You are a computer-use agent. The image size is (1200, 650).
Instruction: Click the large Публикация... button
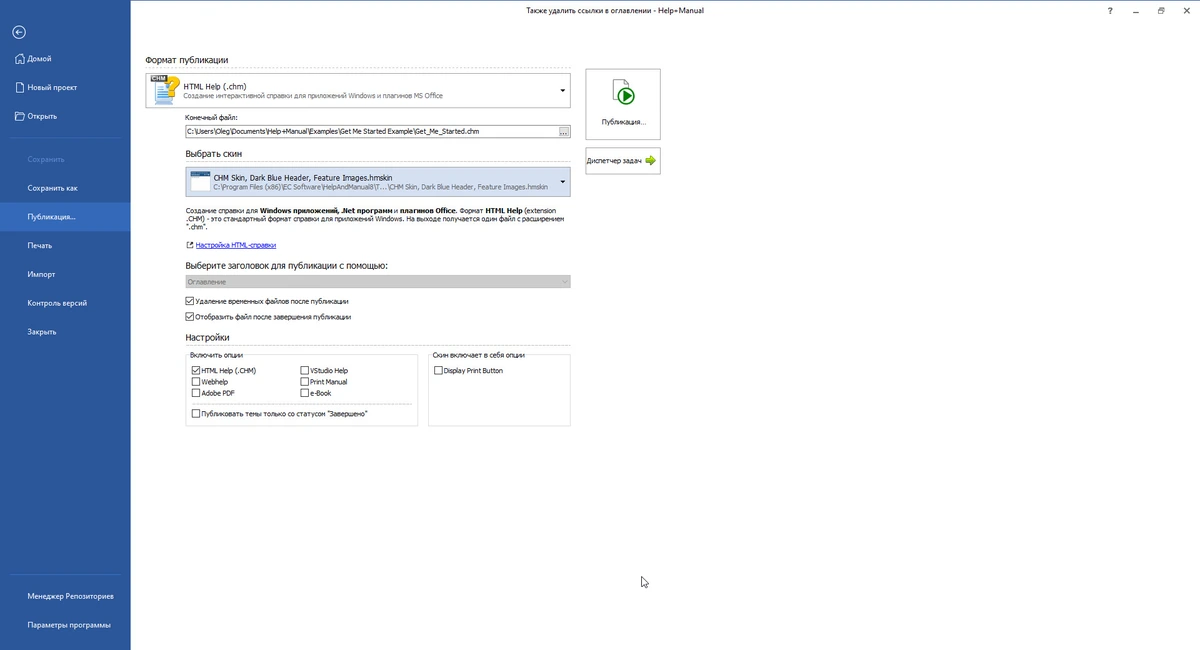click(x=623, y=104)
